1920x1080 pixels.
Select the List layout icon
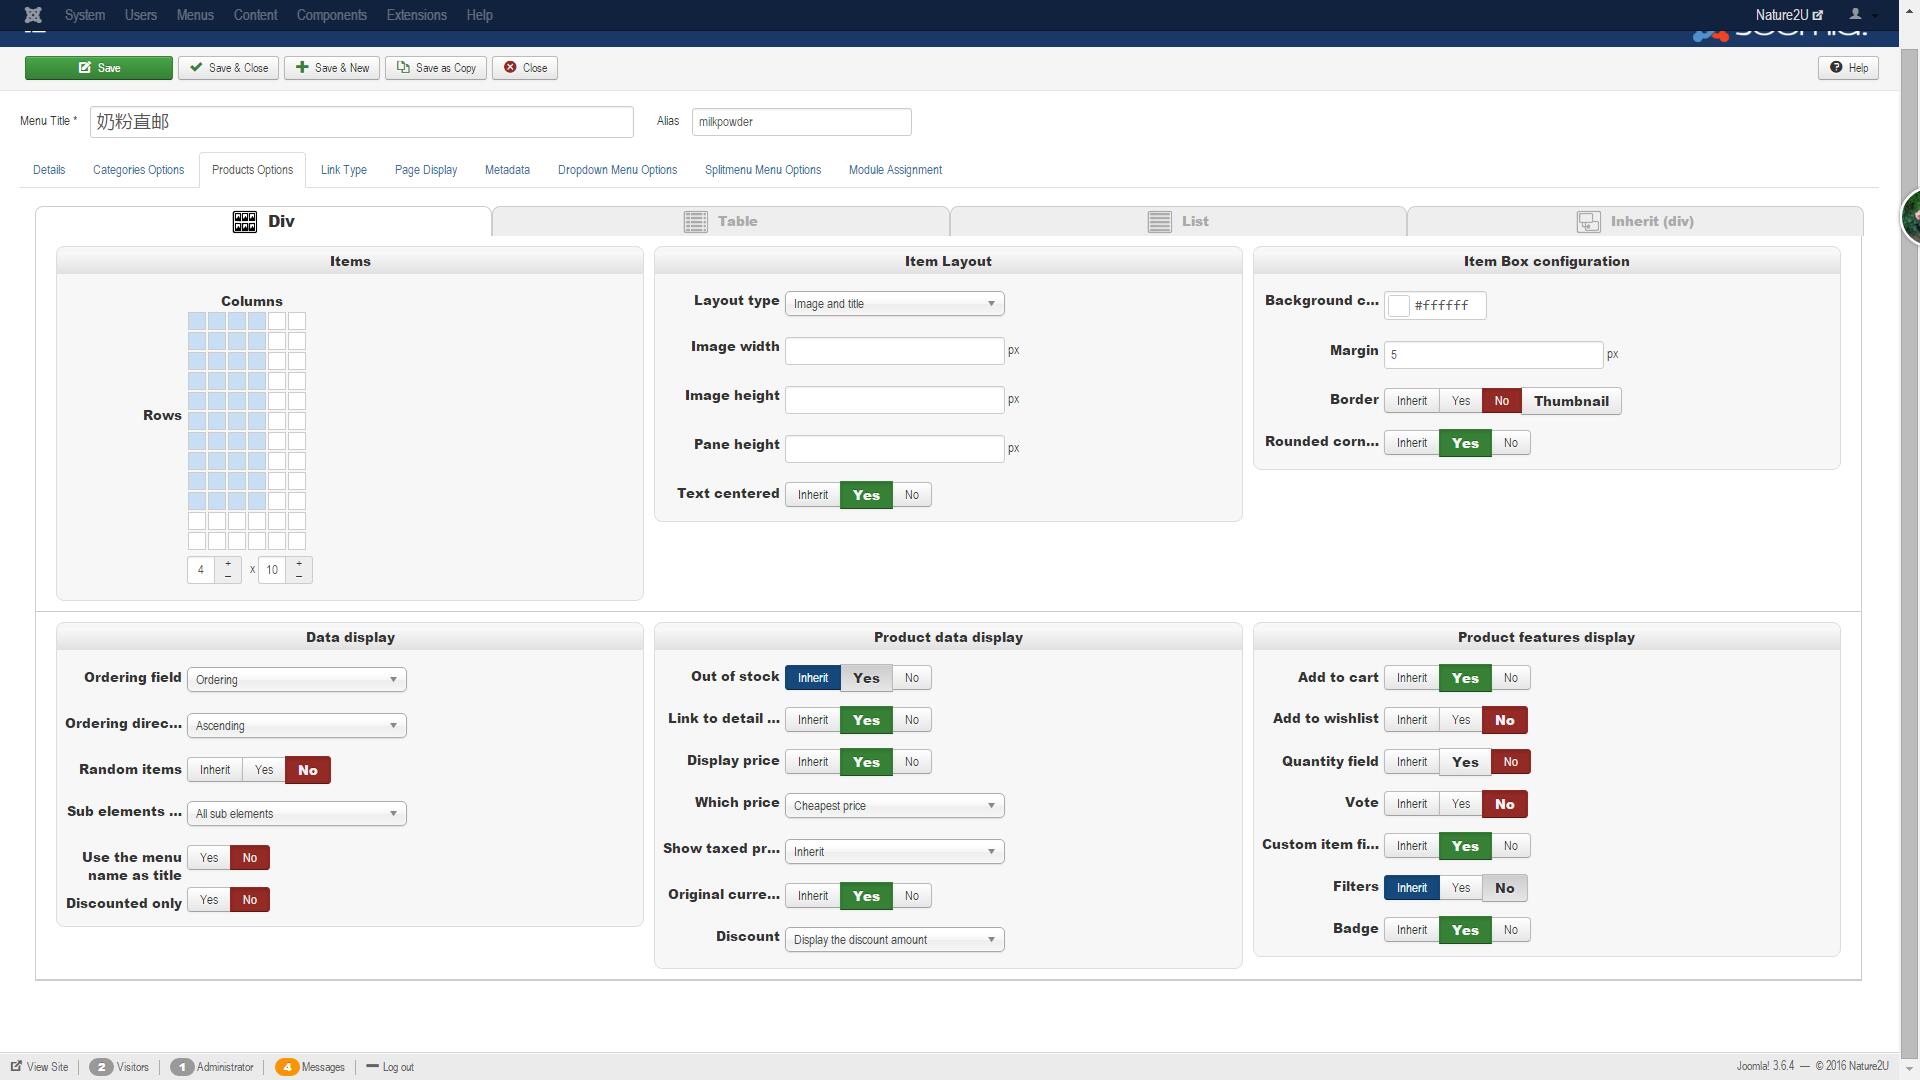click(1159, 222)
